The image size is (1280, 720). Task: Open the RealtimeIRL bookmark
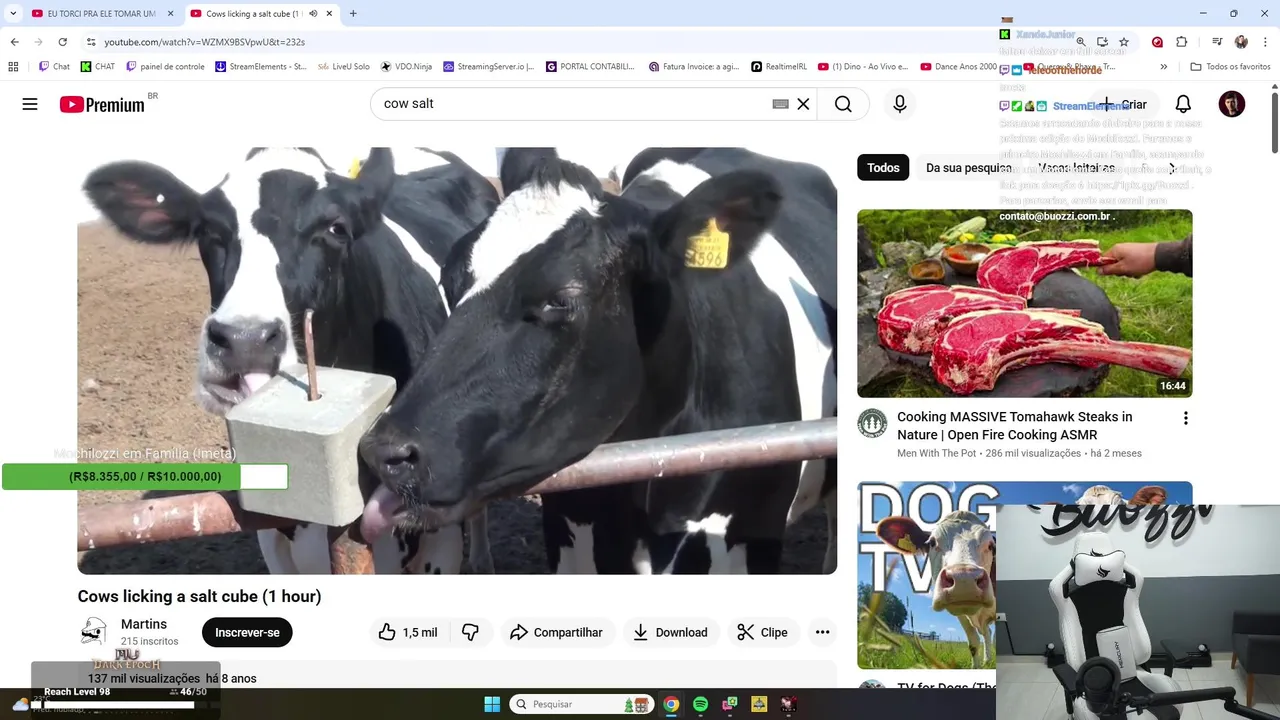779,67
